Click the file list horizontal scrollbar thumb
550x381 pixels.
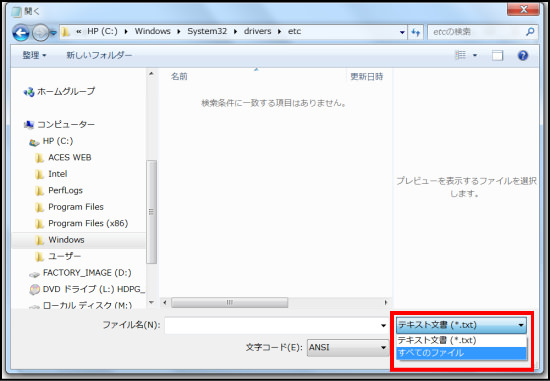click(229, 302)
